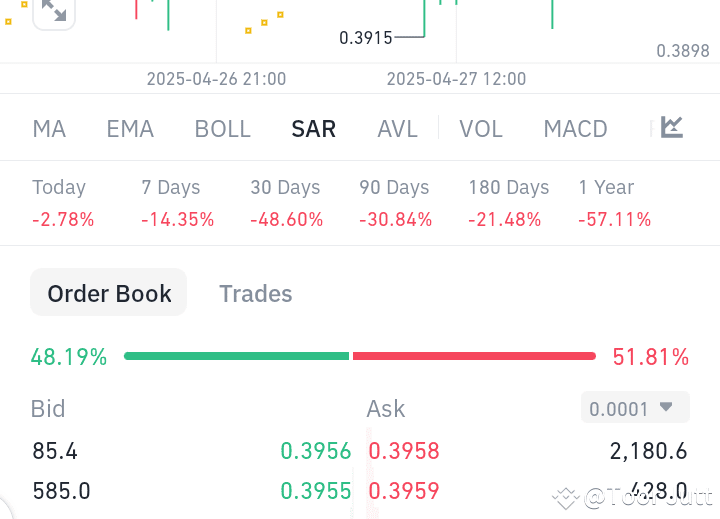Open chart indicator settings icon
The width and height of the screenshot is (720, 519).
[672, 127]
